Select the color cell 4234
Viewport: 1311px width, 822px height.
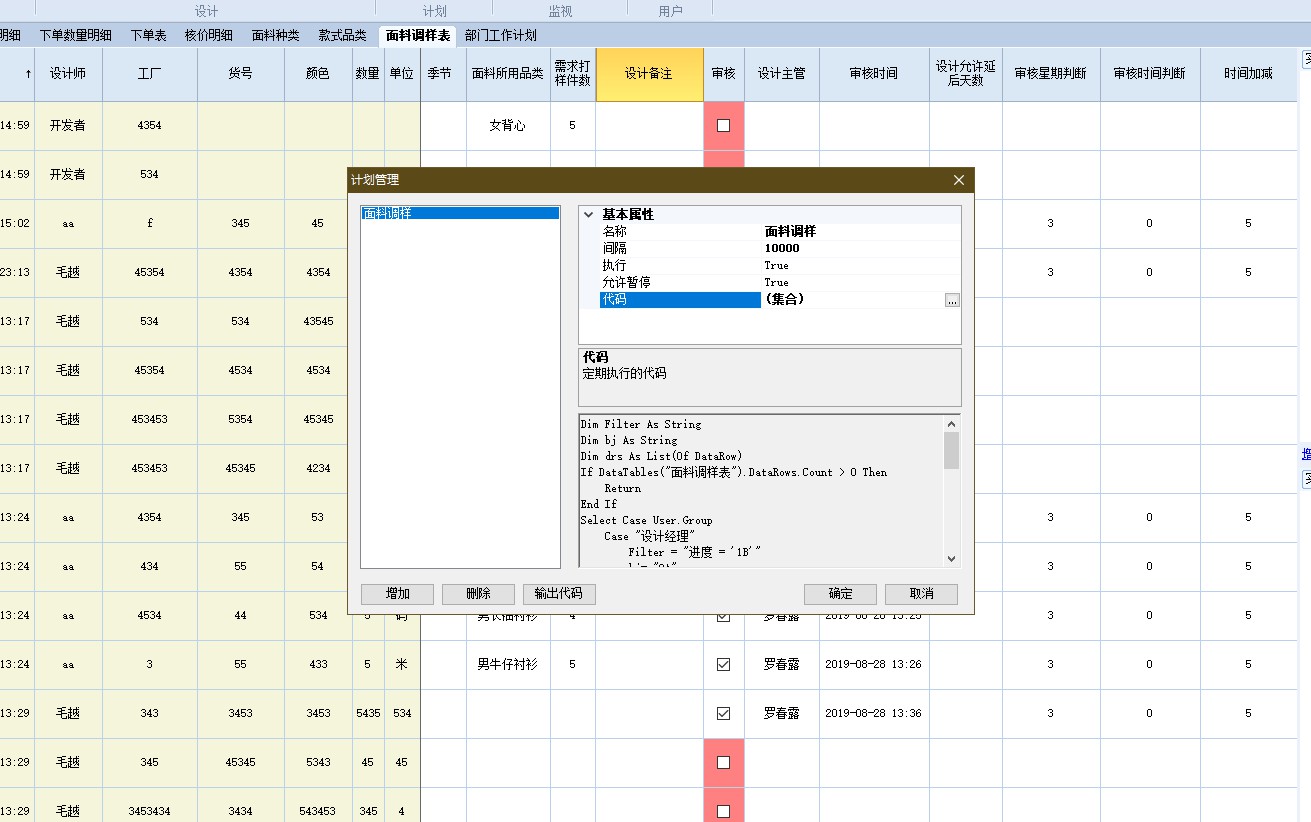point(318,468)
